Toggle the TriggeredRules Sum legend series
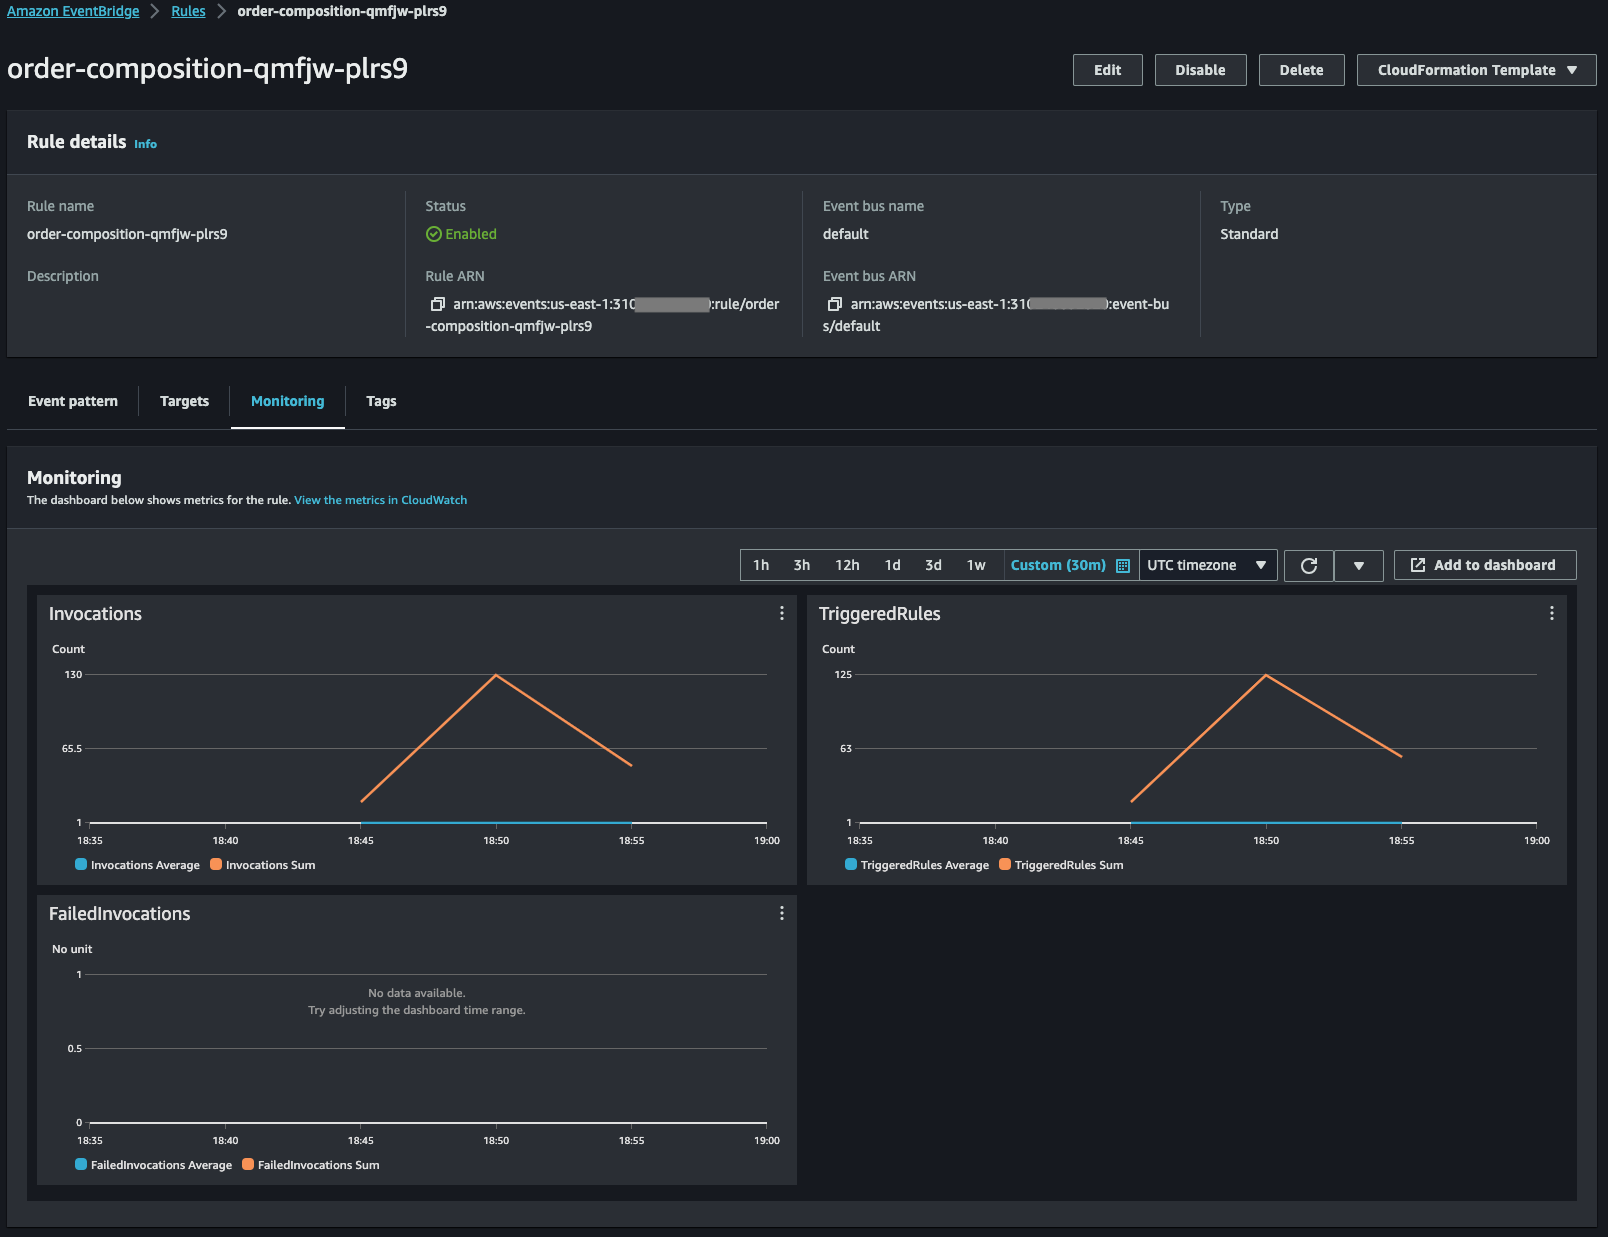Image resolution: width=1608 pixels, height=1237 pixels. tap(1061, 865)
